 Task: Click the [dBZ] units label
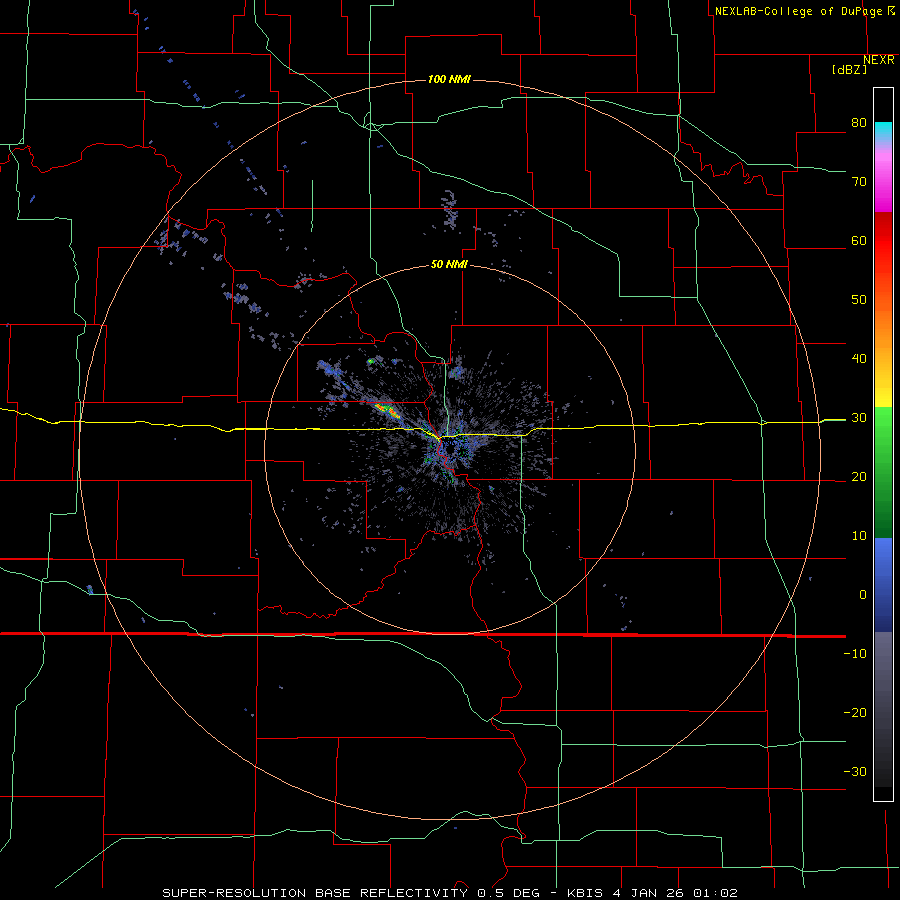pyautogui.click(x=849, y=70)
